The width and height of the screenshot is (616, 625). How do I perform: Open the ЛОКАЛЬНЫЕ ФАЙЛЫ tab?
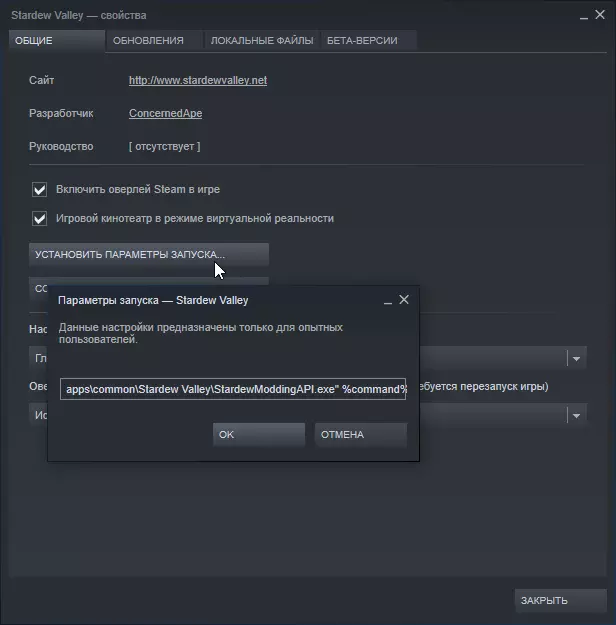[262, 41]
